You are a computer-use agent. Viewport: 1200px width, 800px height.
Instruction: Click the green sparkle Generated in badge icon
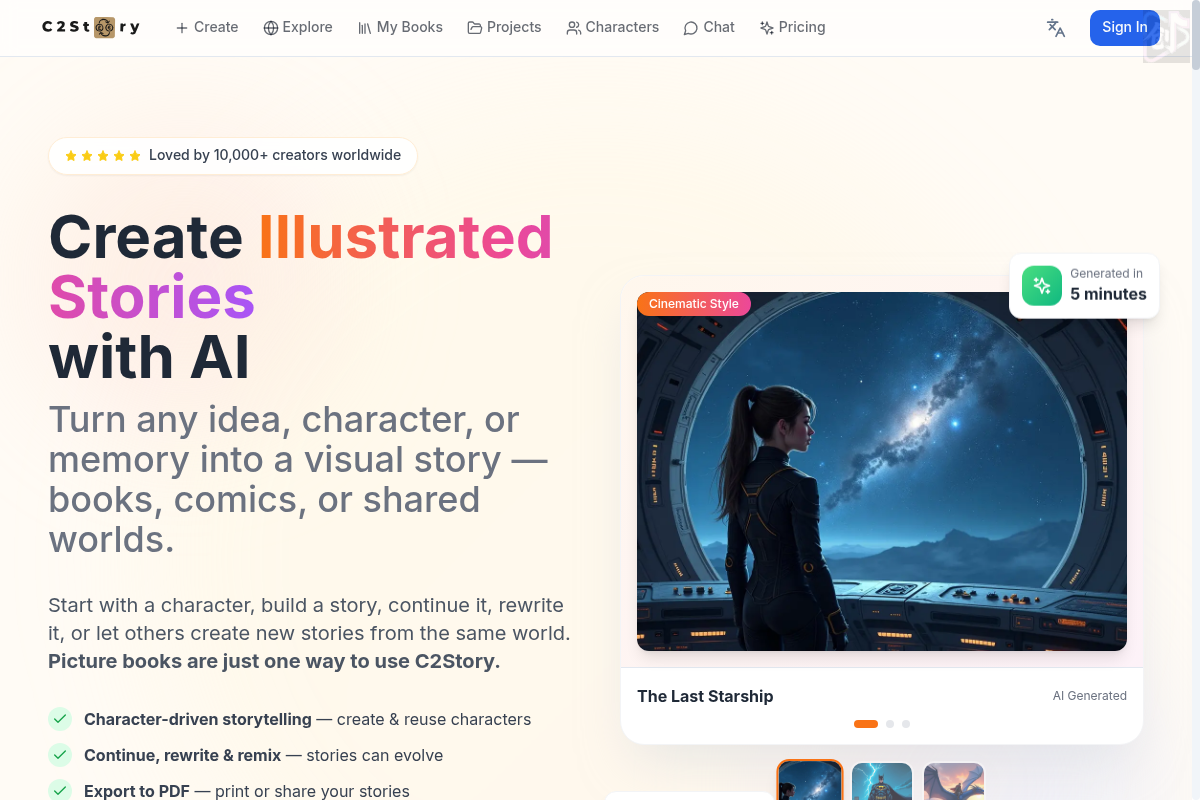(x=1042, y=285)
